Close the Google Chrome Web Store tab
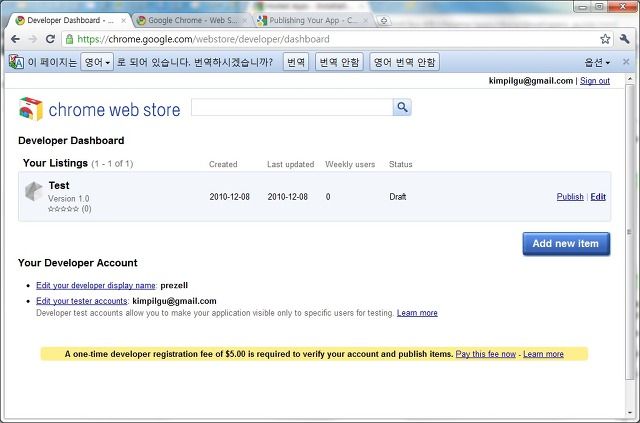The height and width of the screenshot is (423, 640). pyautogui.click(x=244, y=20)
